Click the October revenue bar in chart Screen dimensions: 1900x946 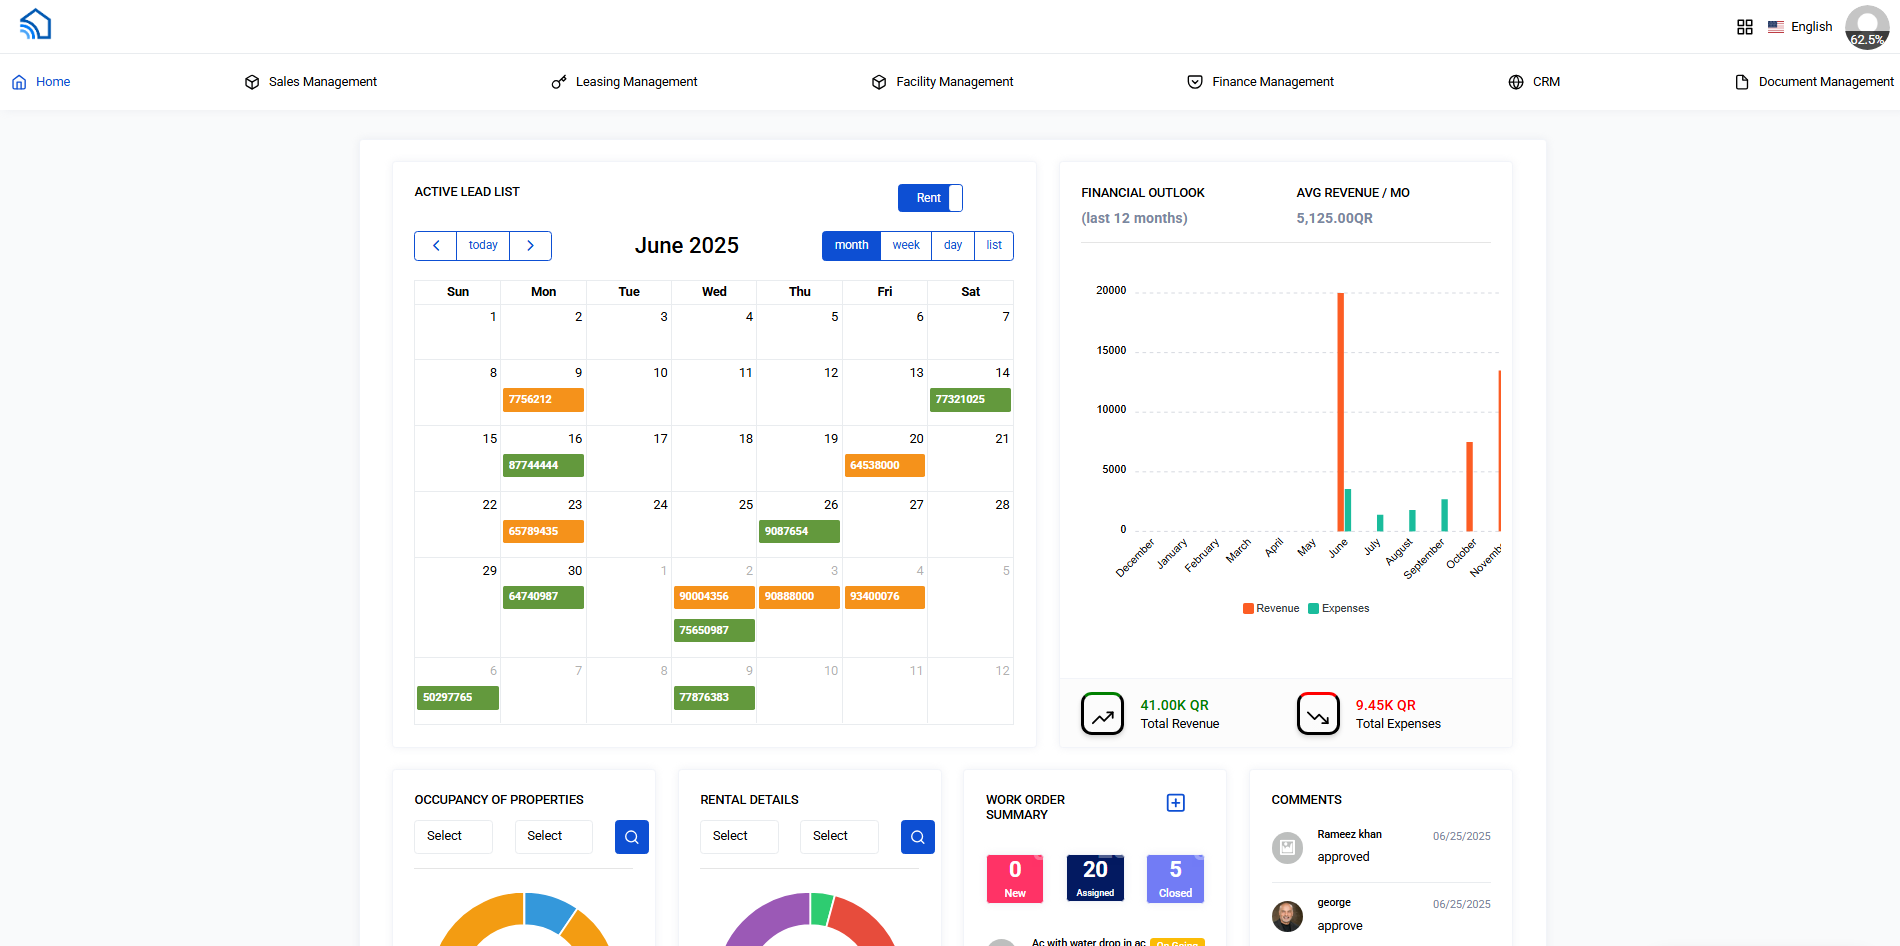[x=1469, y=487]
